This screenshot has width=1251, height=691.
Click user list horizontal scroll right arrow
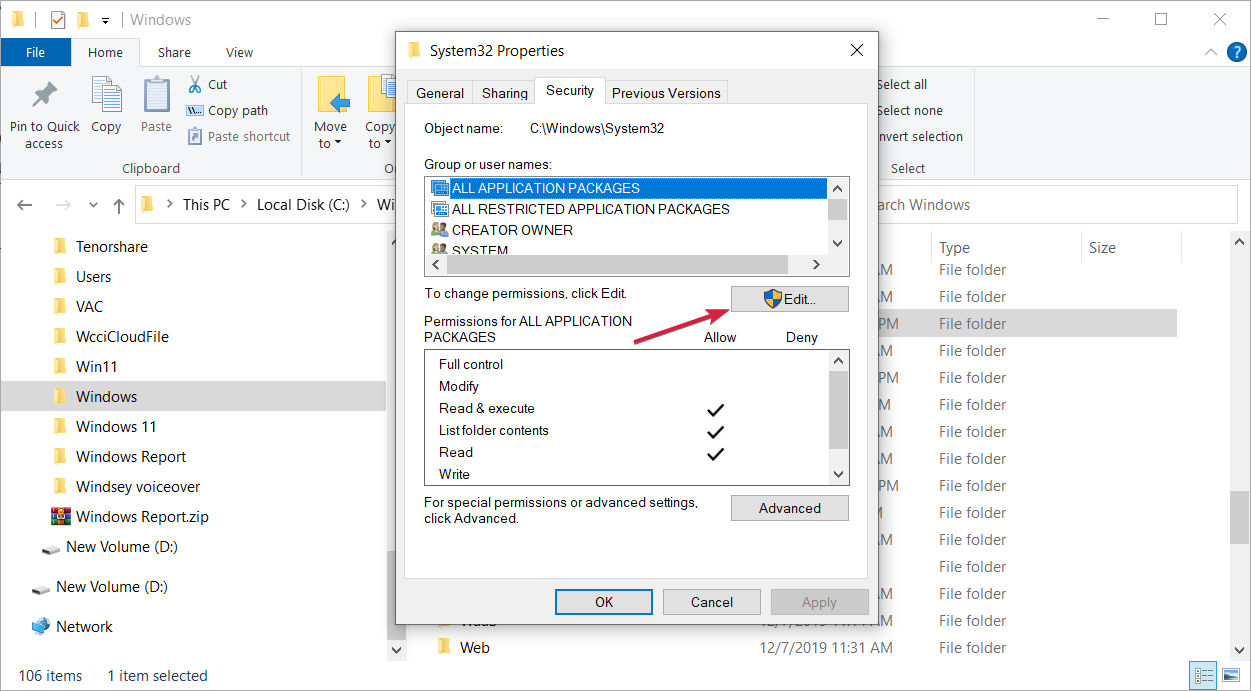[x=816, y=265]
